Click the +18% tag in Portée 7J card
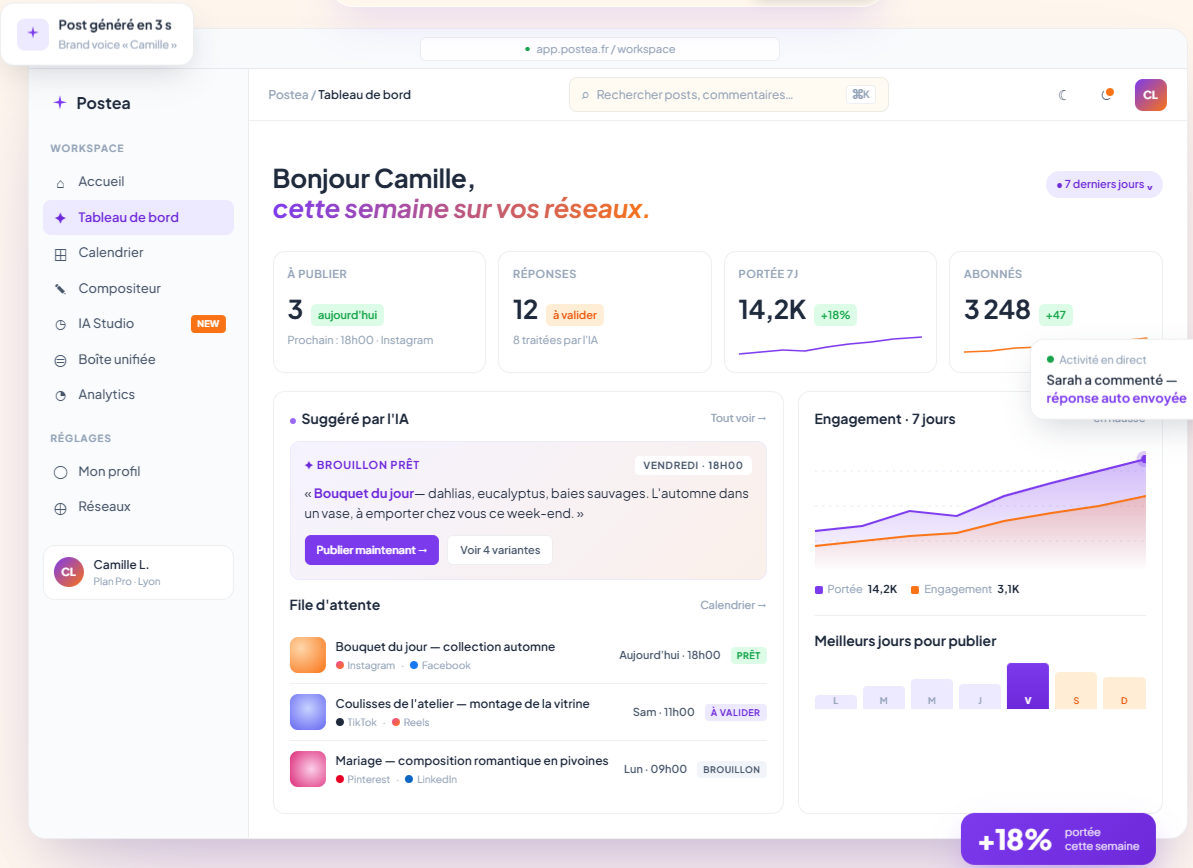1193x868 pixels. [835, 315]
